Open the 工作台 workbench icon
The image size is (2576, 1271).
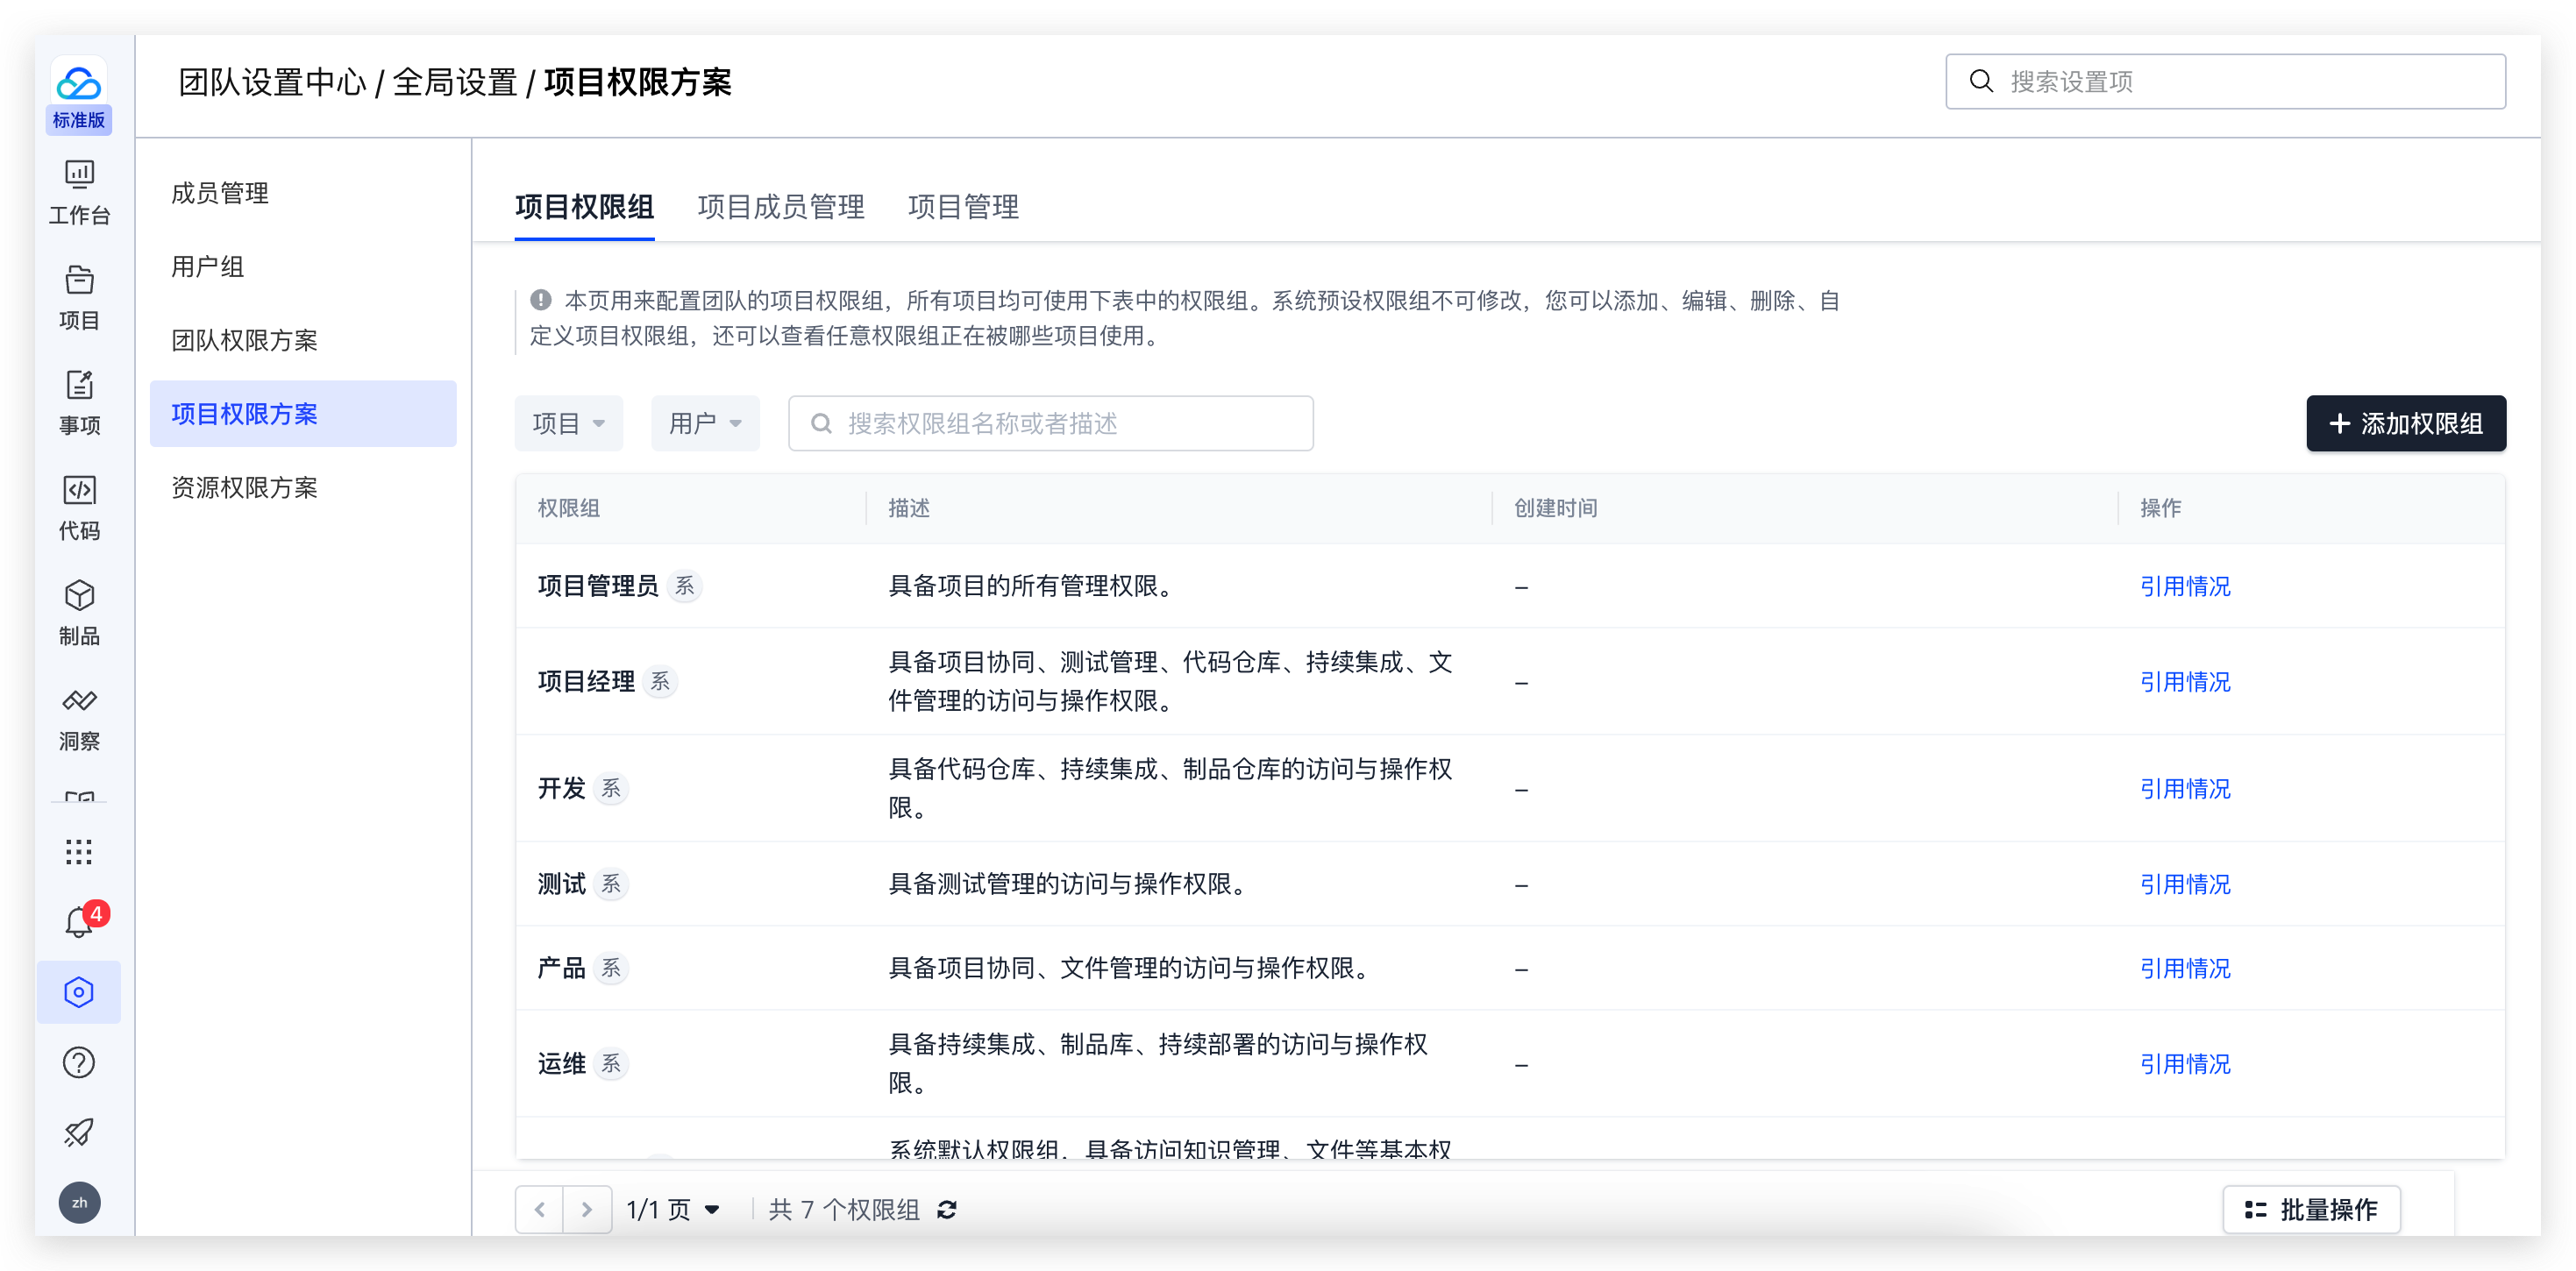(x=79, y=193)
